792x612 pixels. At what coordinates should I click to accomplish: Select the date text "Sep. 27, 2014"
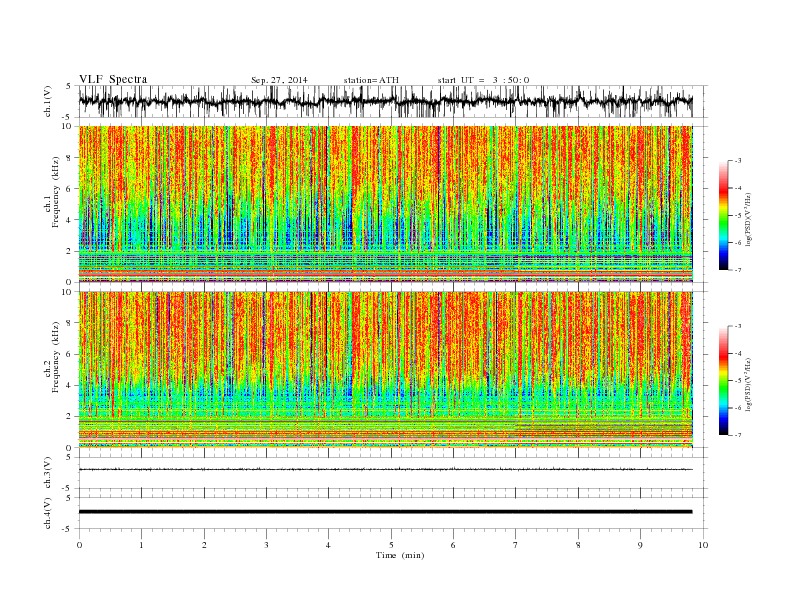tap(279, 80)
